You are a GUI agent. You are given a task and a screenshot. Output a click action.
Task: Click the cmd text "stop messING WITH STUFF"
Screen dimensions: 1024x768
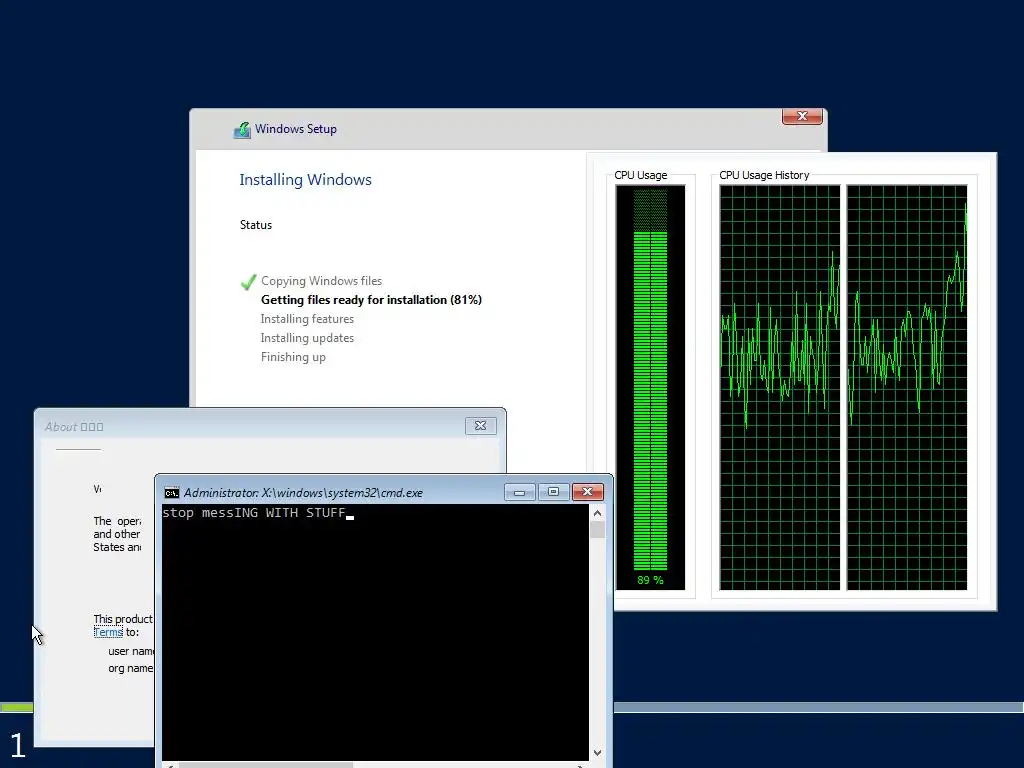[x=253, y=513]
